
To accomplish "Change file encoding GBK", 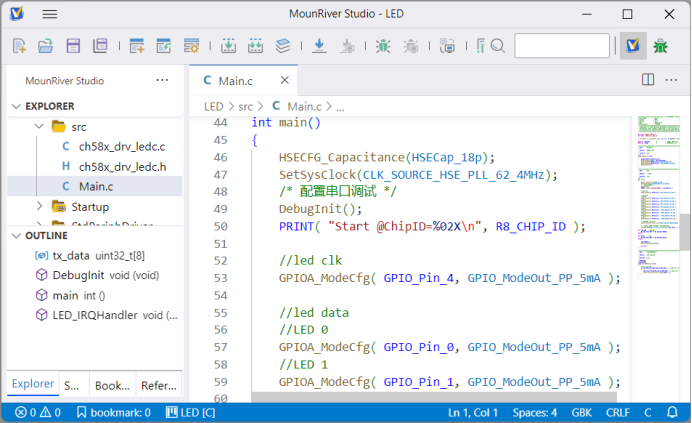I will coord(581,412).
